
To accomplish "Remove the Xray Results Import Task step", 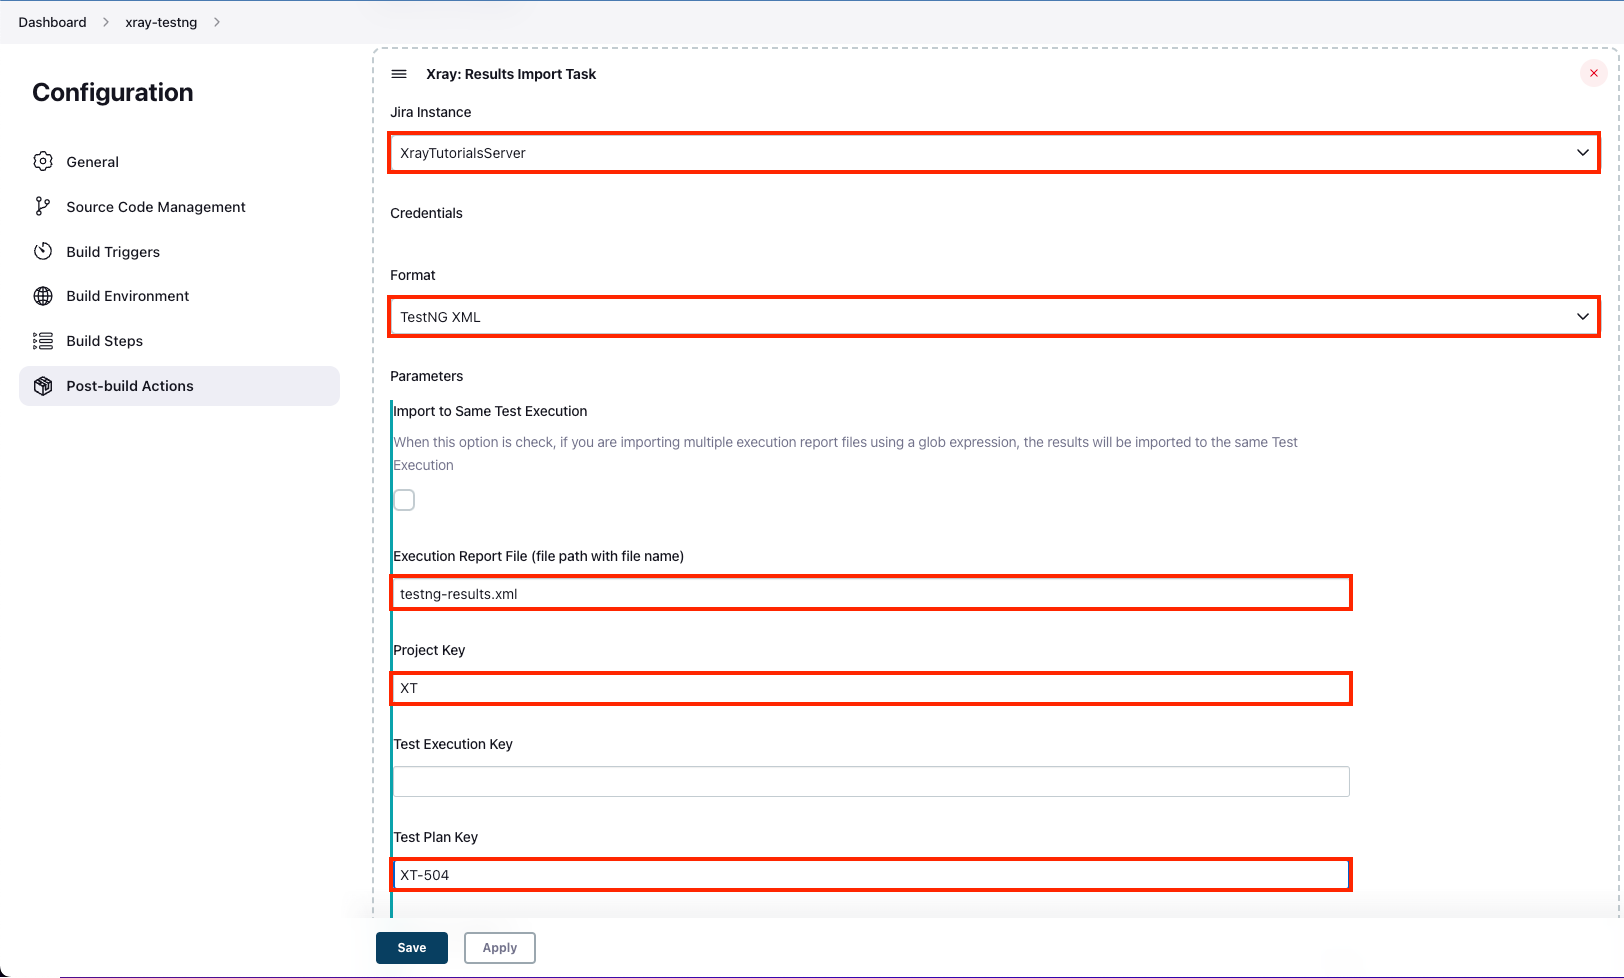I will coord(1594,73).
